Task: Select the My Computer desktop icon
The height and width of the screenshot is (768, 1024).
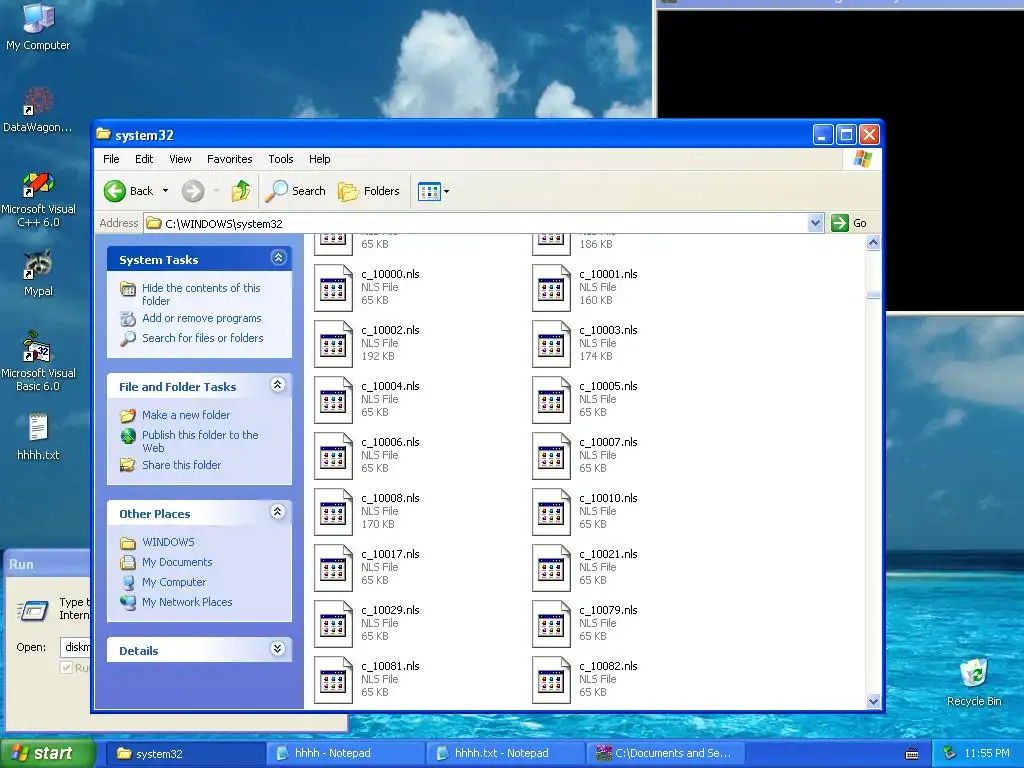Action: click(x=38, y=26)
